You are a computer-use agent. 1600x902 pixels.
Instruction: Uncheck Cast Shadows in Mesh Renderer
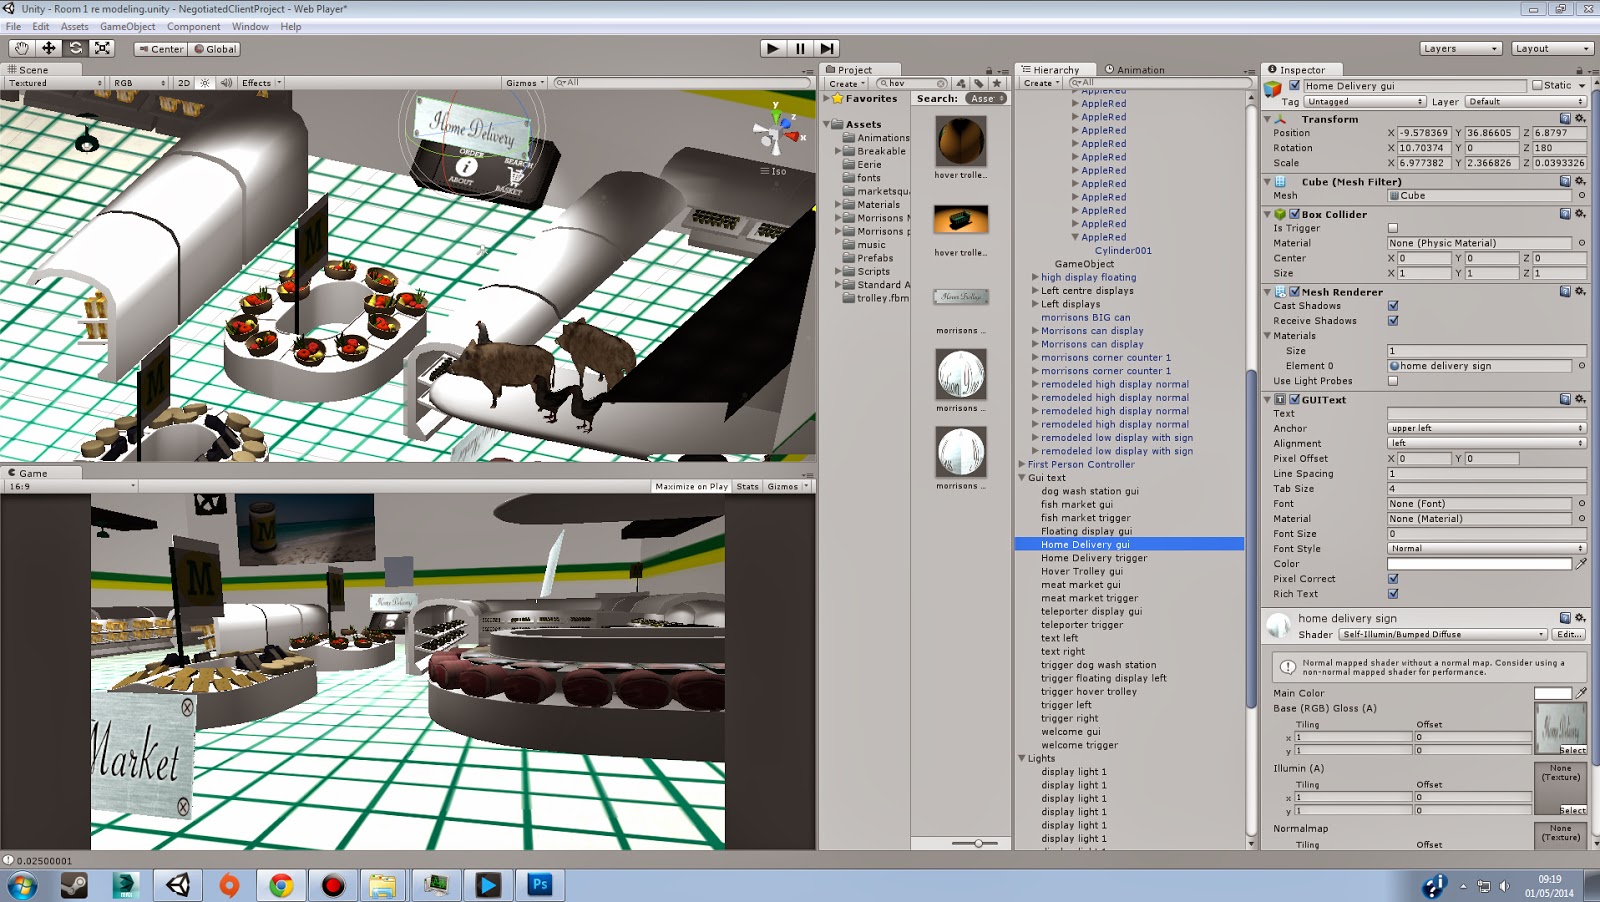tap(1393, 305)
